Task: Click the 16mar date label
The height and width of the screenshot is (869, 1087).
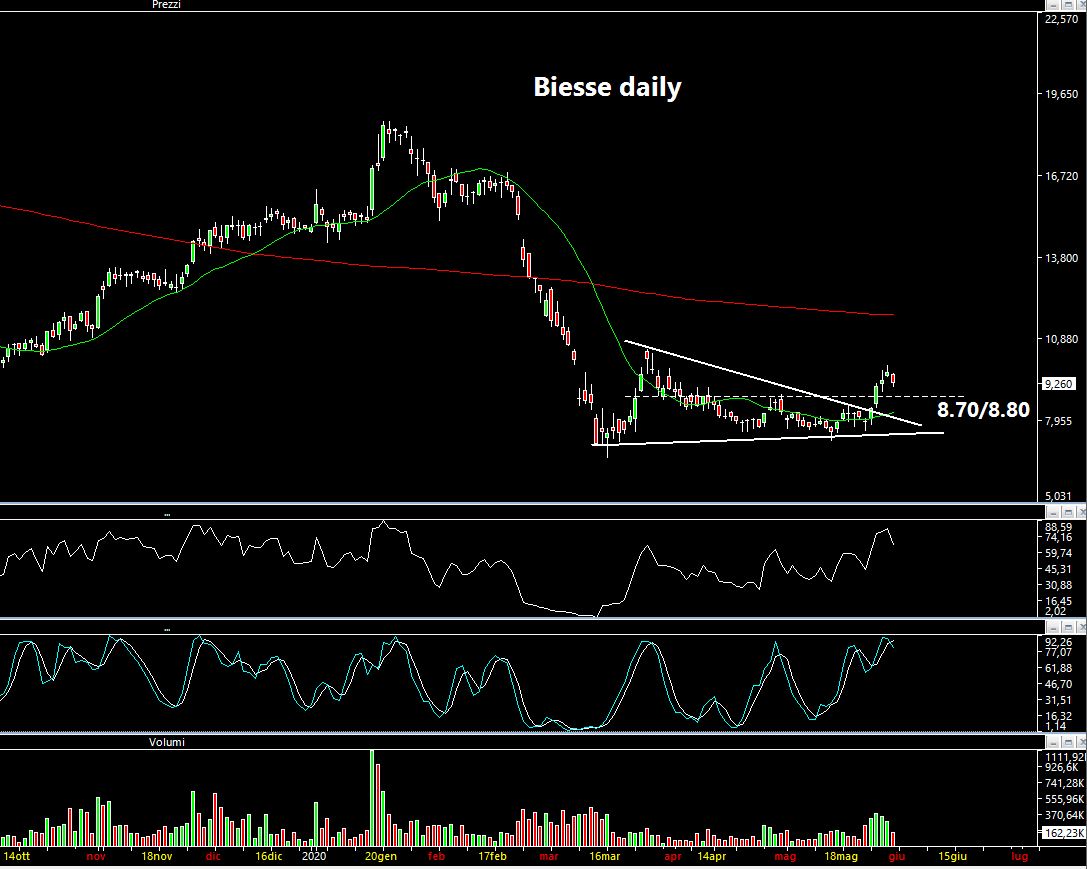Action: point(605,856)
